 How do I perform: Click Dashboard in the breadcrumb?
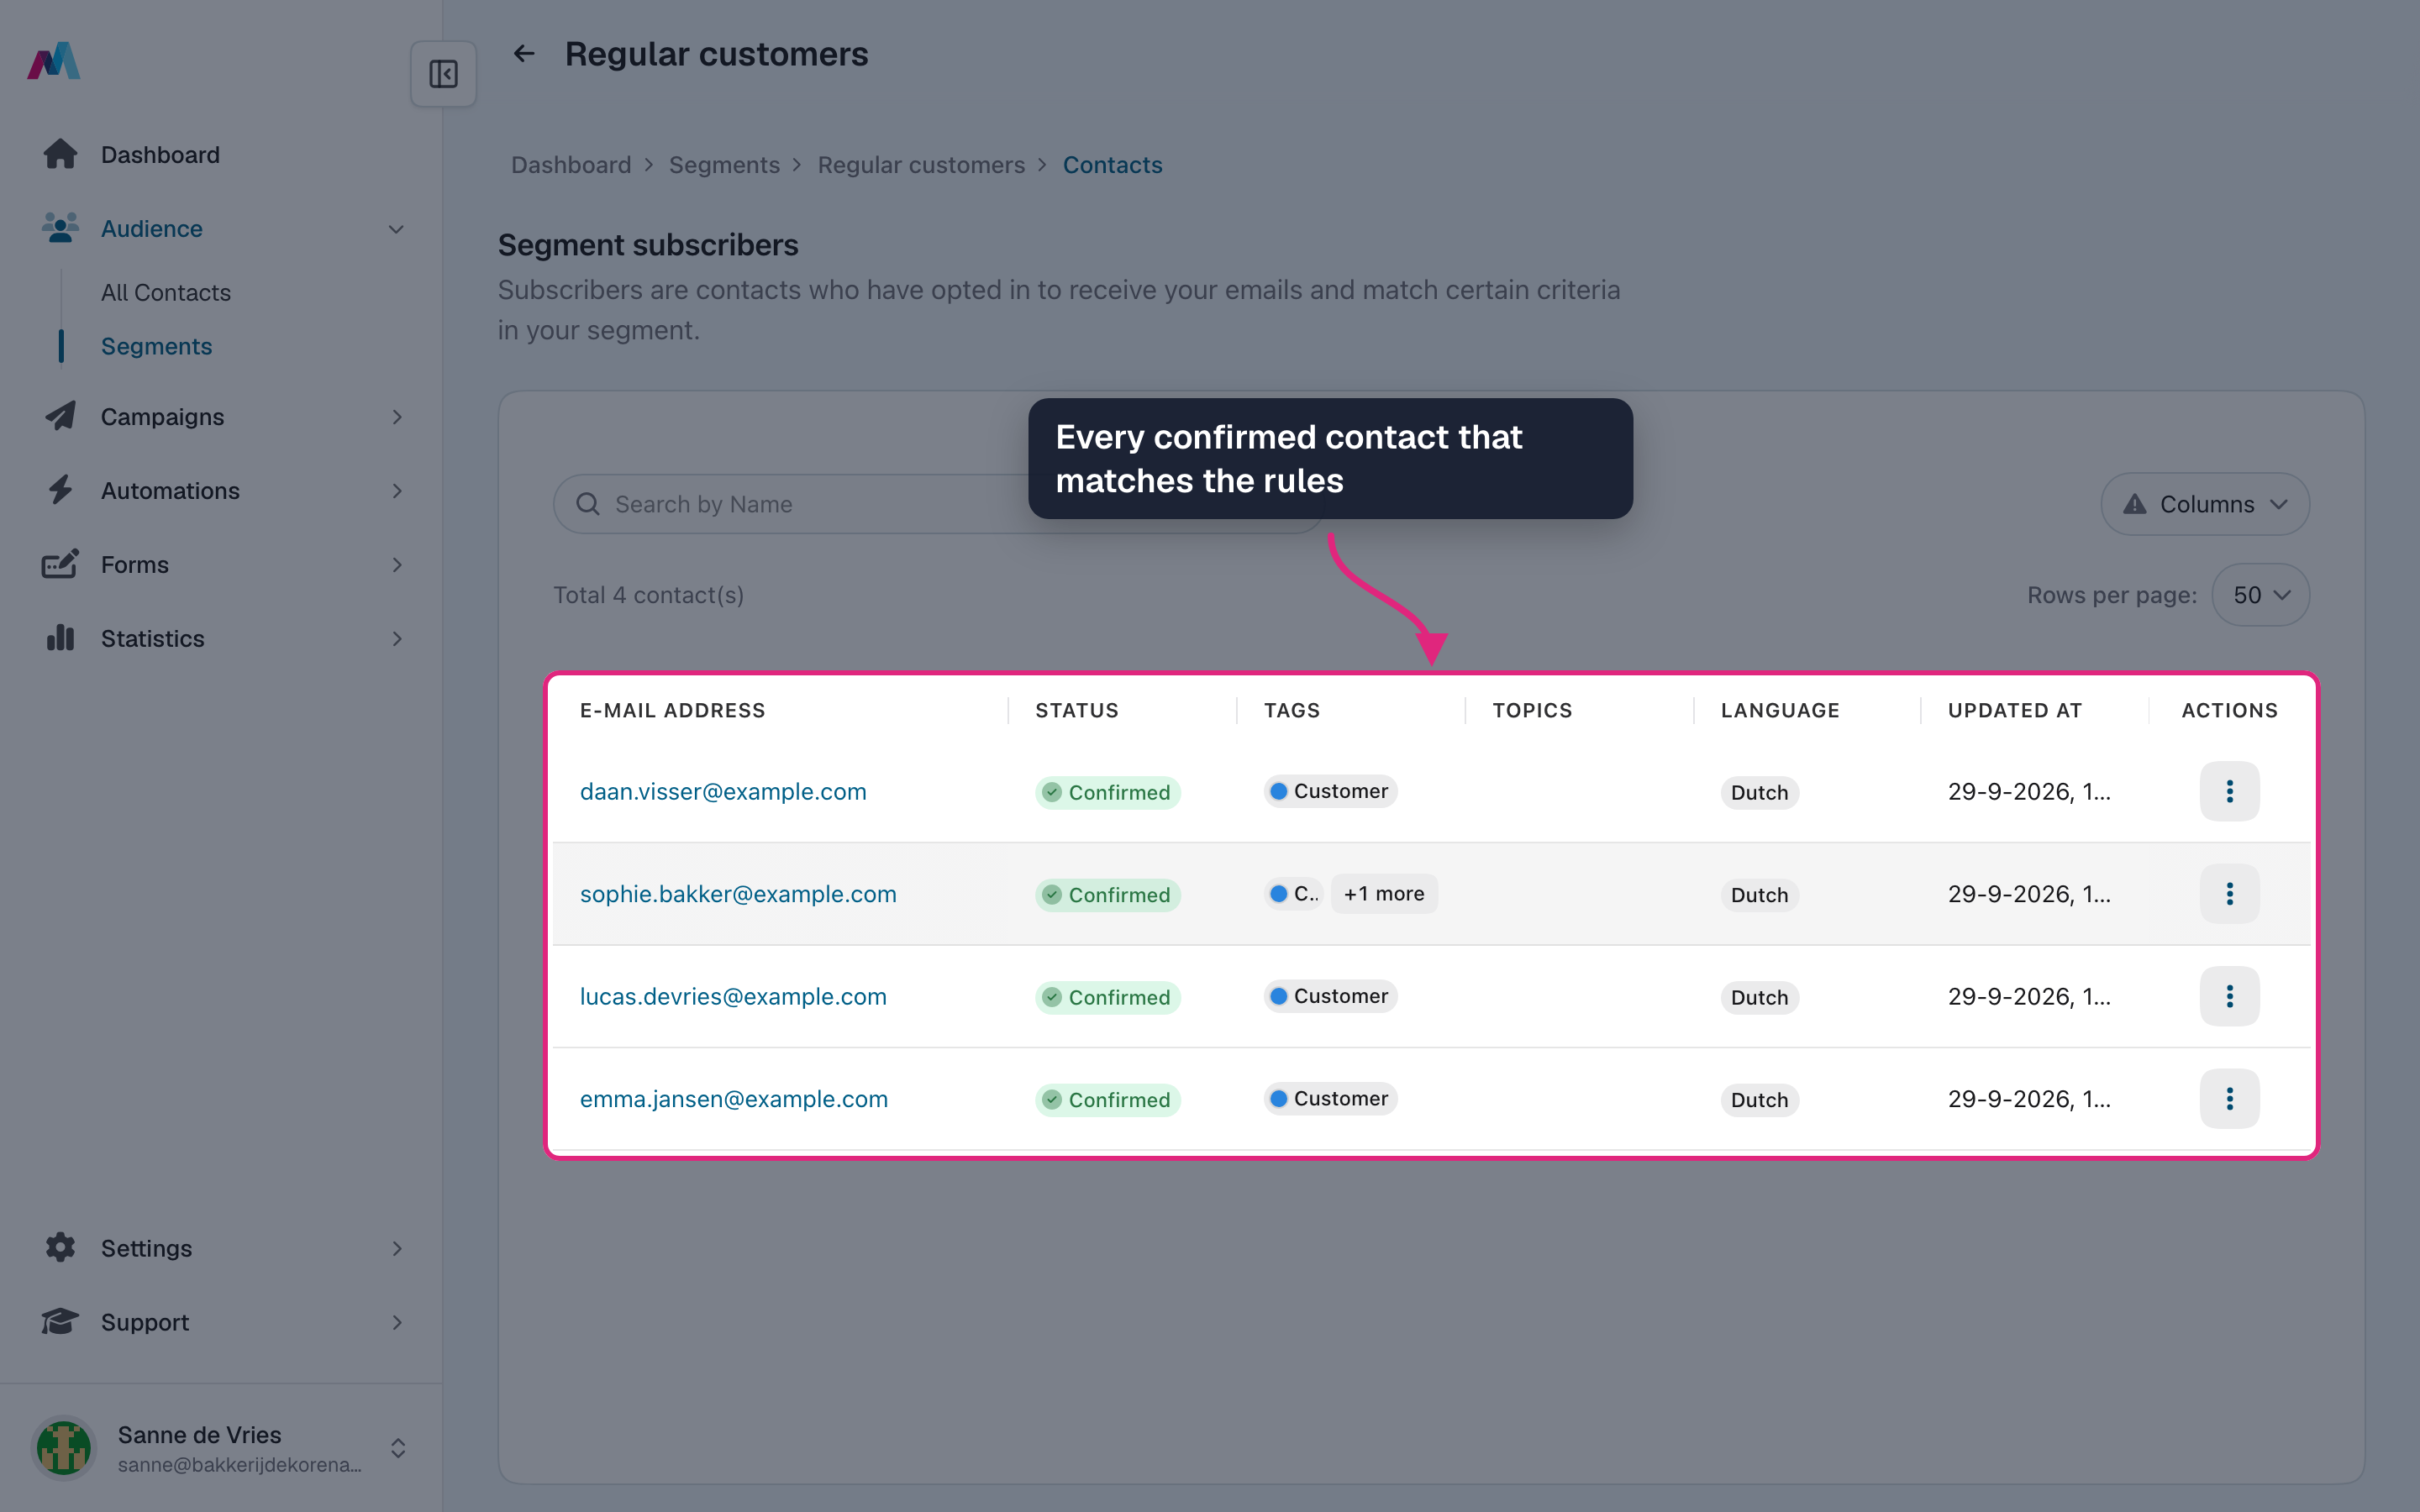[x=571, y=165]
